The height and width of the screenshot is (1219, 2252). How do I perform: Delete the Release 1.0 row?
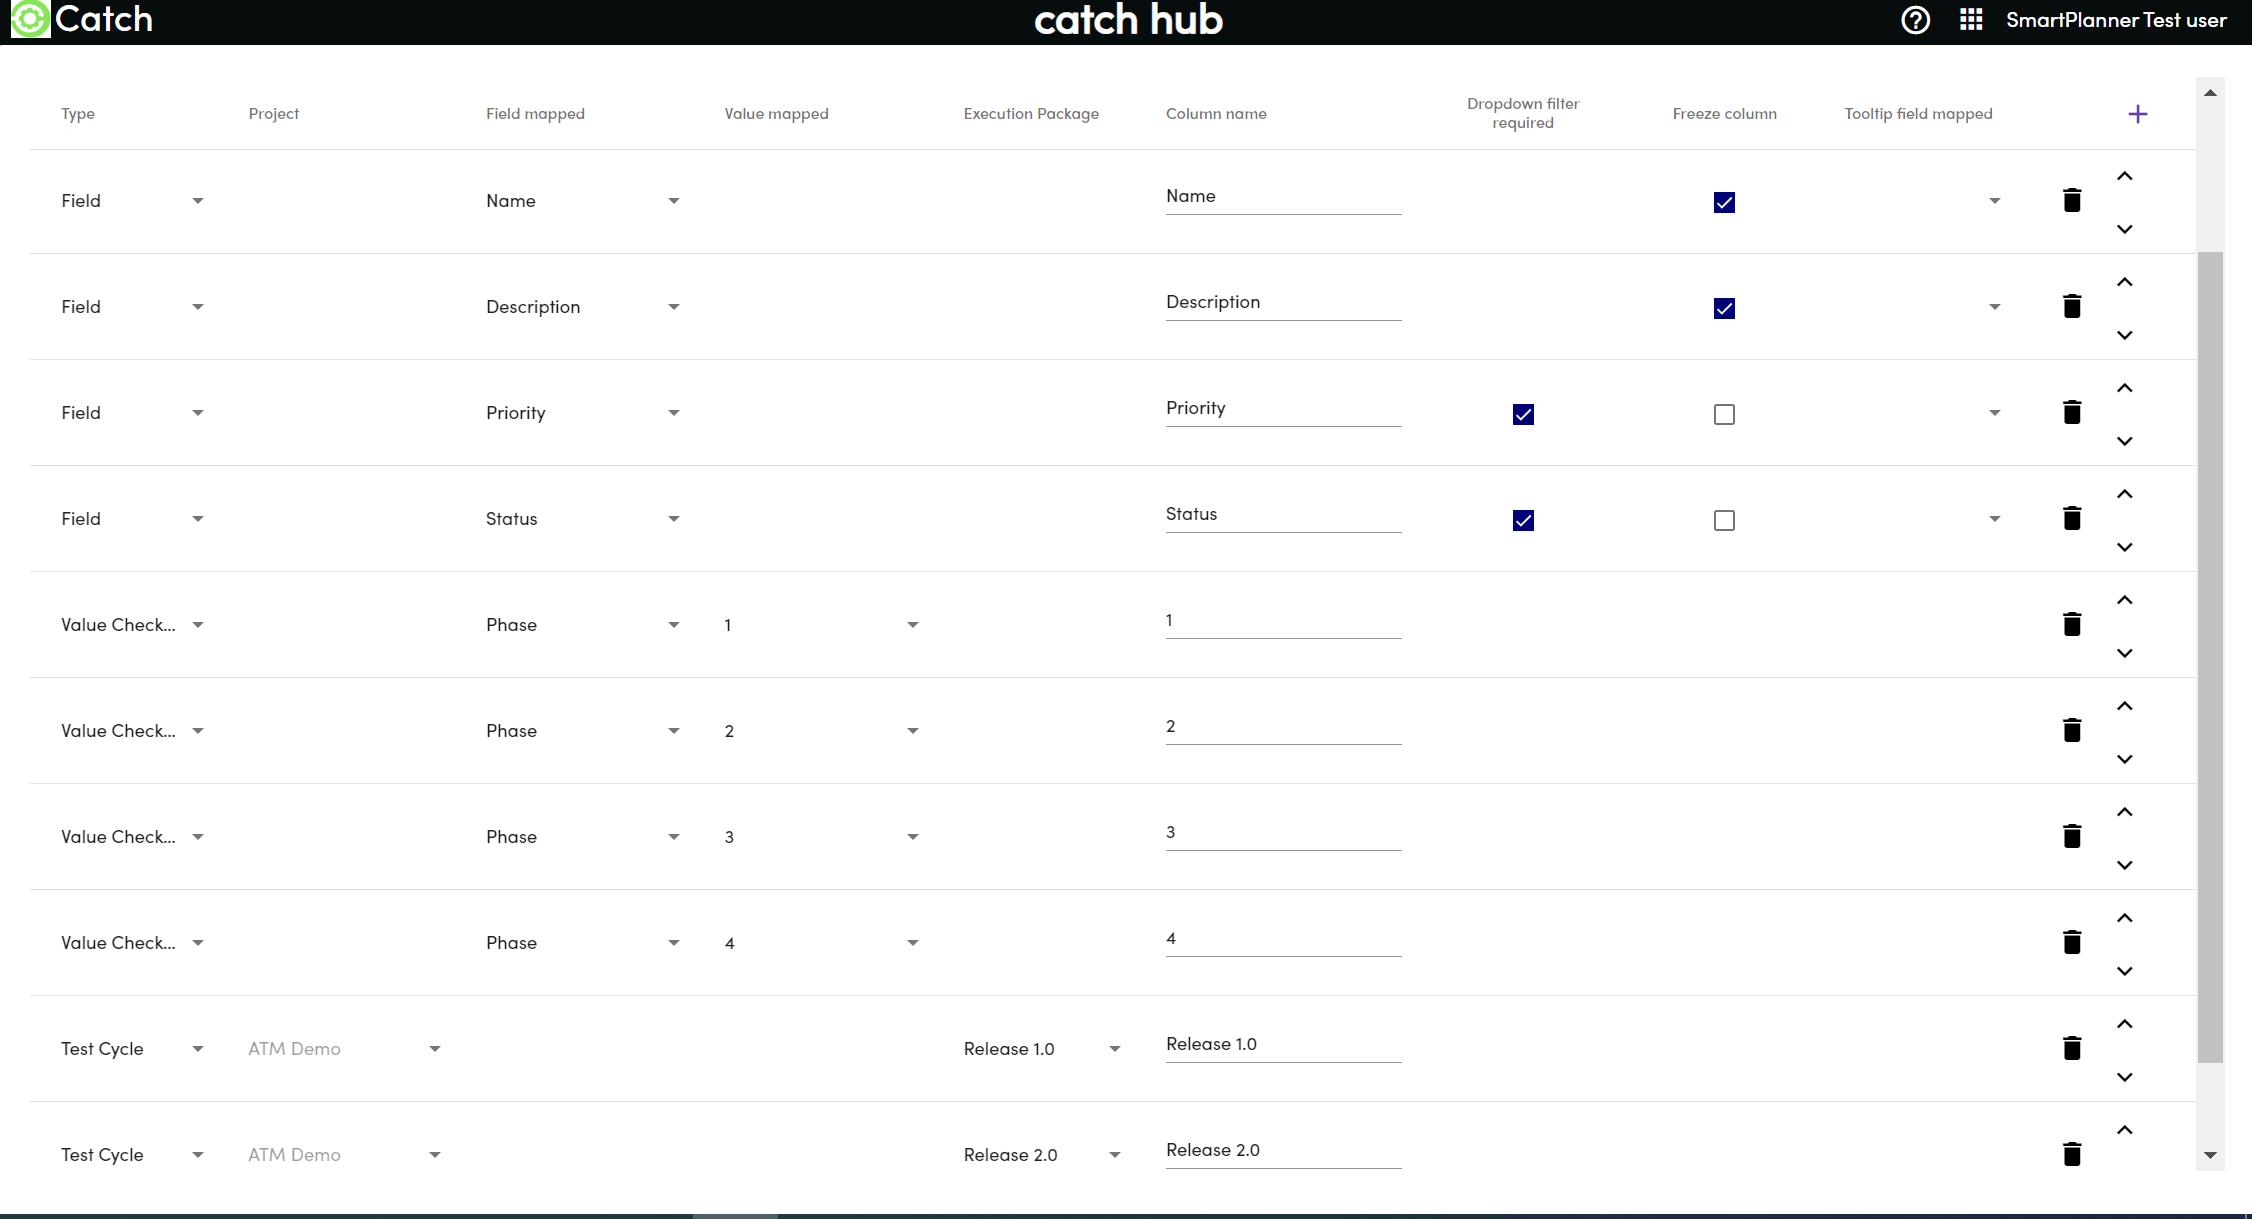tap(2071, 1048)
